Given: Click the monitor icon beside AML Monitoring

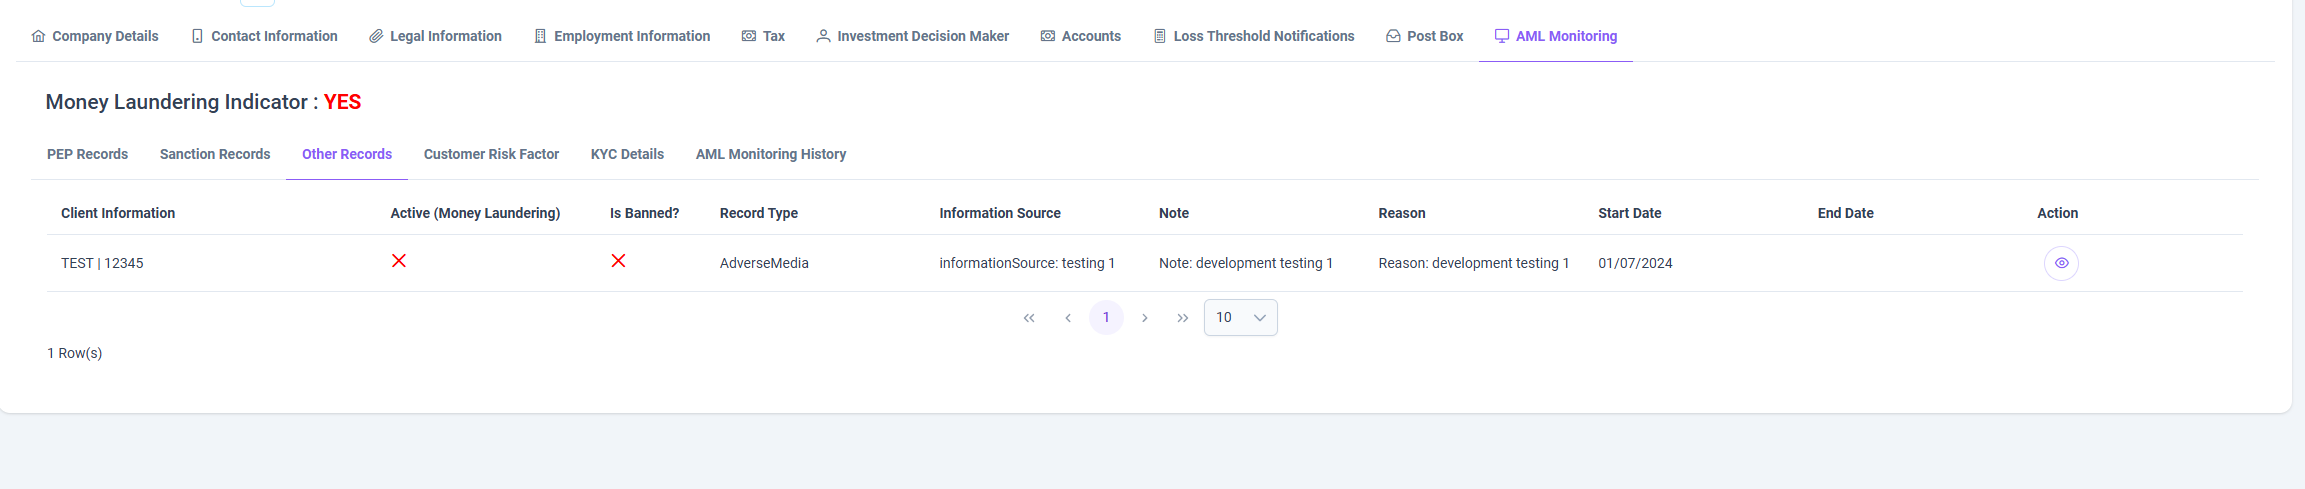Looking at the screenshot, I should pos(1502,36).
